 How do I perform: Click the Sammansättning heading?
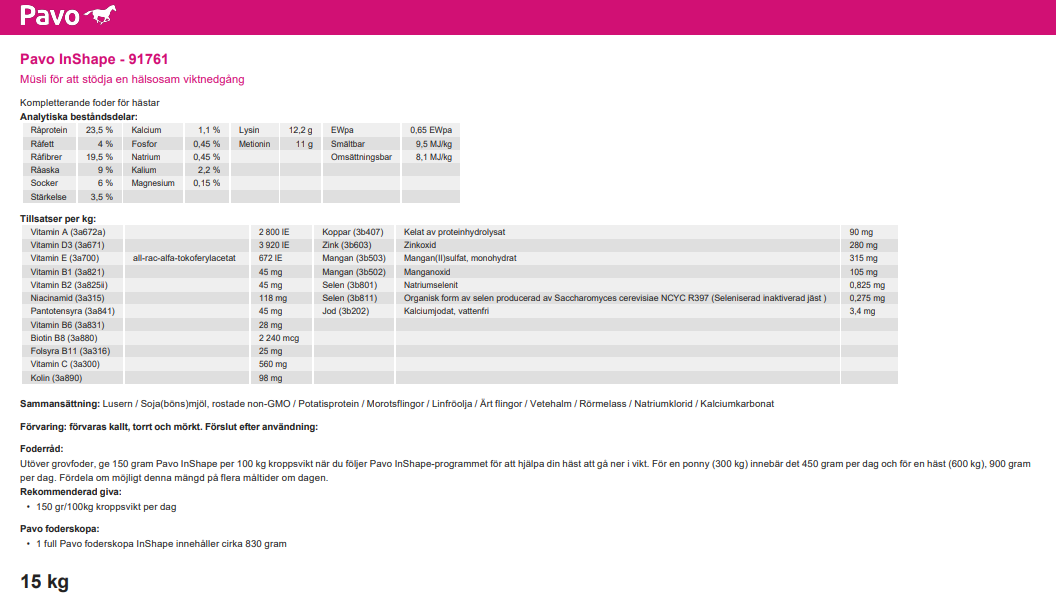click(59, 404)
